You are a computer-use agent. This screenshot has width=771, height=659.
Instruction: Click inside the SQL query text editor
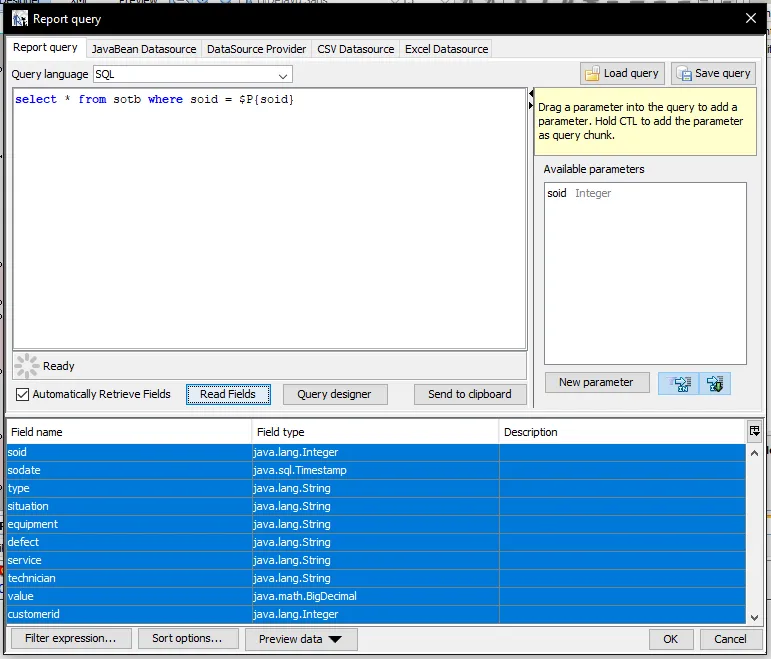coord(270,220)
